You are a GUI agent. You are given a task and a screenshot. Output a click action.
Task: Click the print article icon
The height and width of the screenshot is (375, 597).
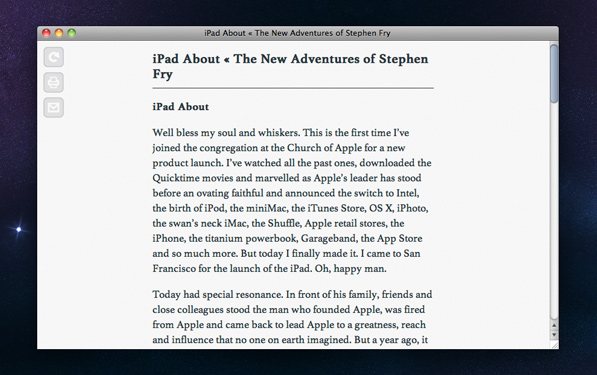(54, 83)
